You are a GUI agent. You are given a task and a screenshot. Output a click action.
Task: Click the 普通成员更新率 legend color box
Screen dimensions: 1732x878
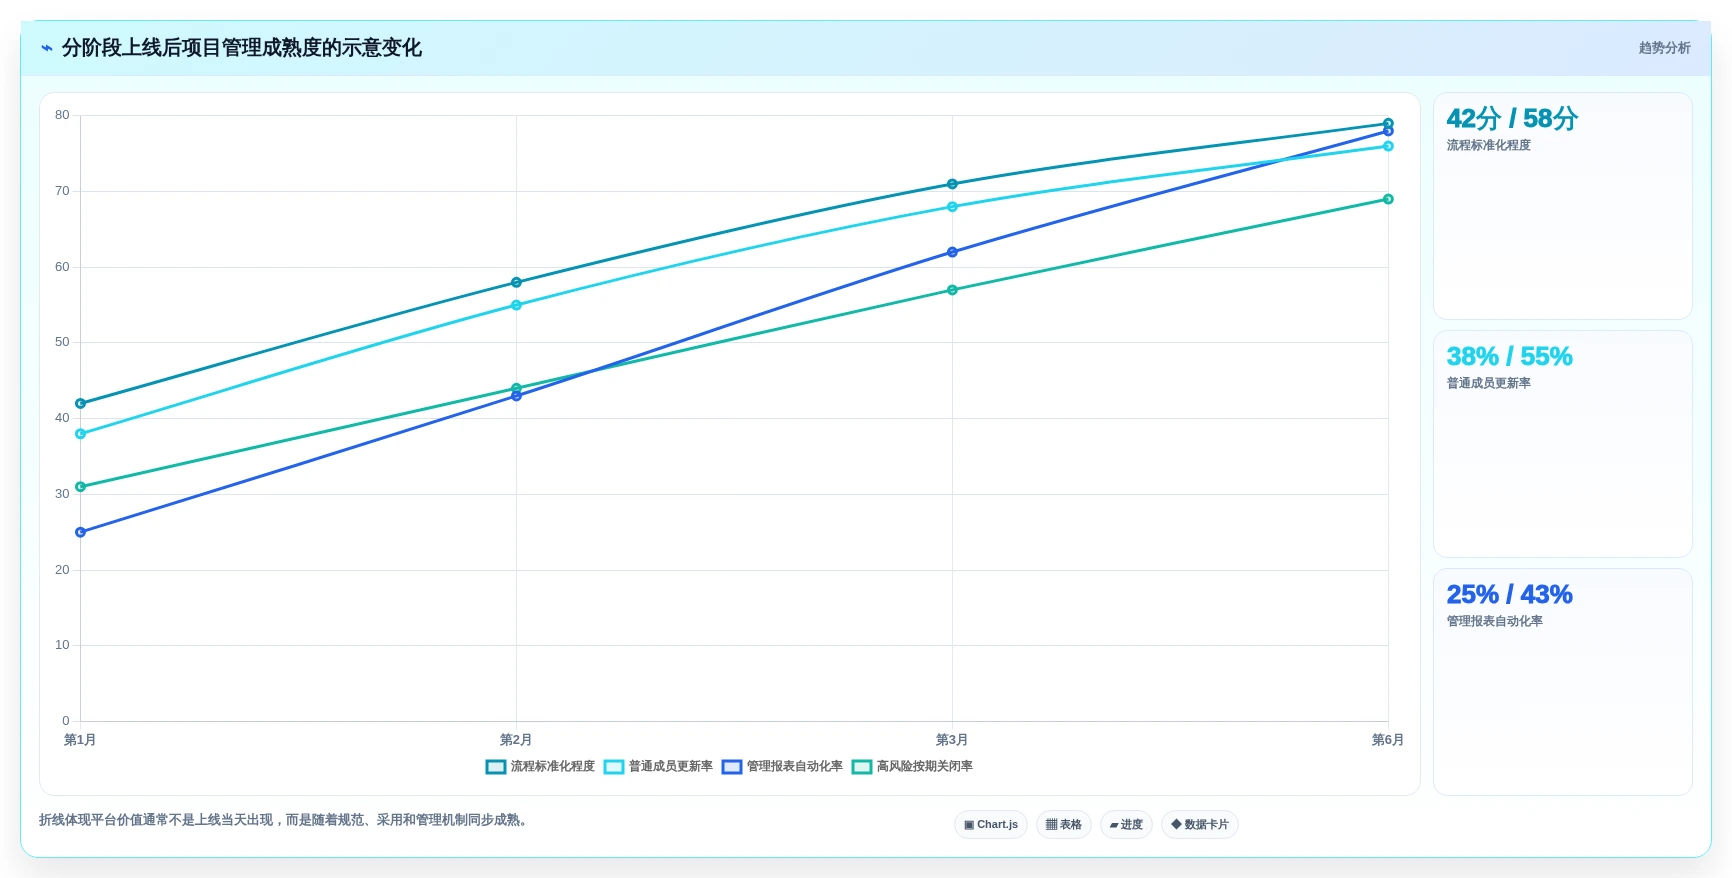[614, 767]
